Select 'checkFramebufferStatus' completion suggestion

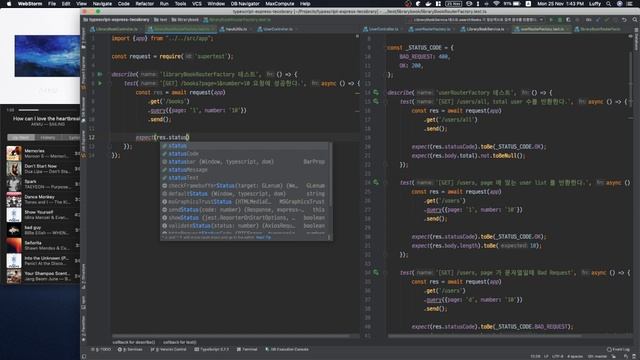[245, 186]
